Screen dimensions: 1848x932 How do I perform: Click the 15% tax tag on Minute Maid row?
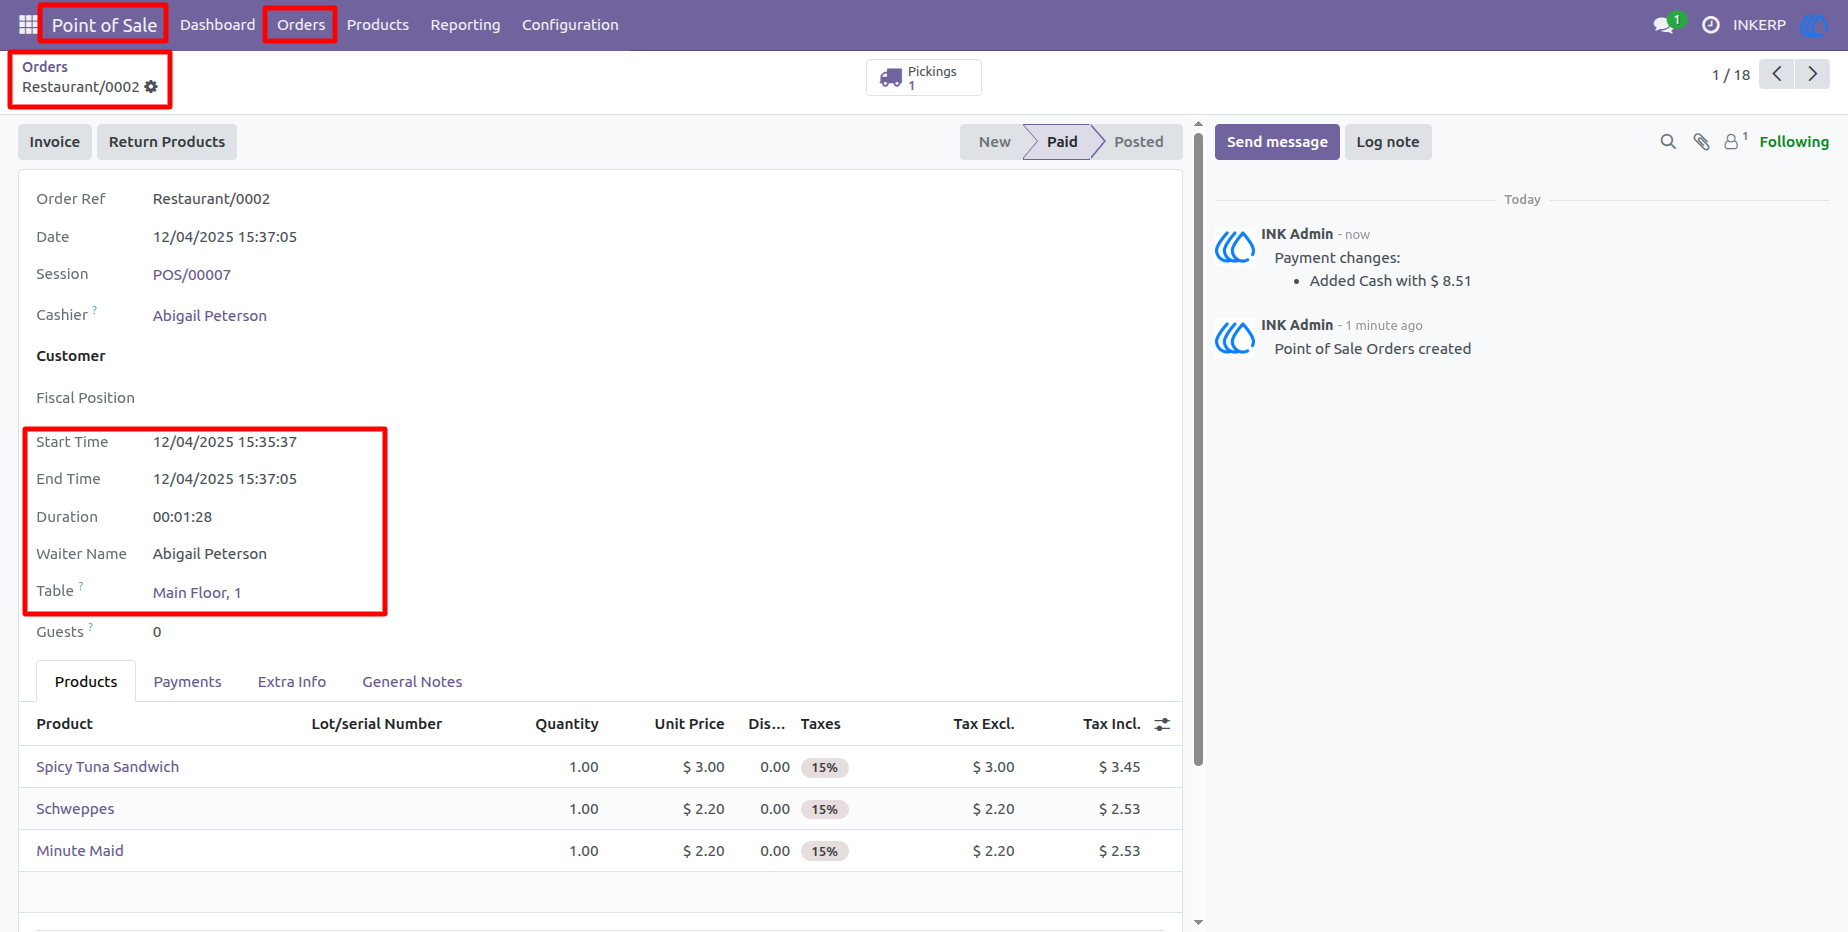tap(825, 852)
